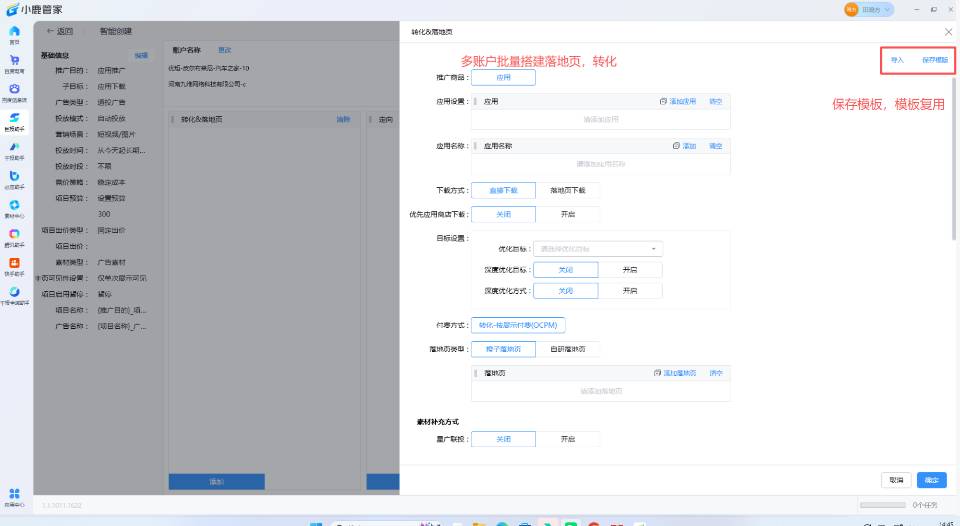Turn 星广联投 to 开启
Screen dimensions: 960x526
pyautogui.click(x=568, y=439)
